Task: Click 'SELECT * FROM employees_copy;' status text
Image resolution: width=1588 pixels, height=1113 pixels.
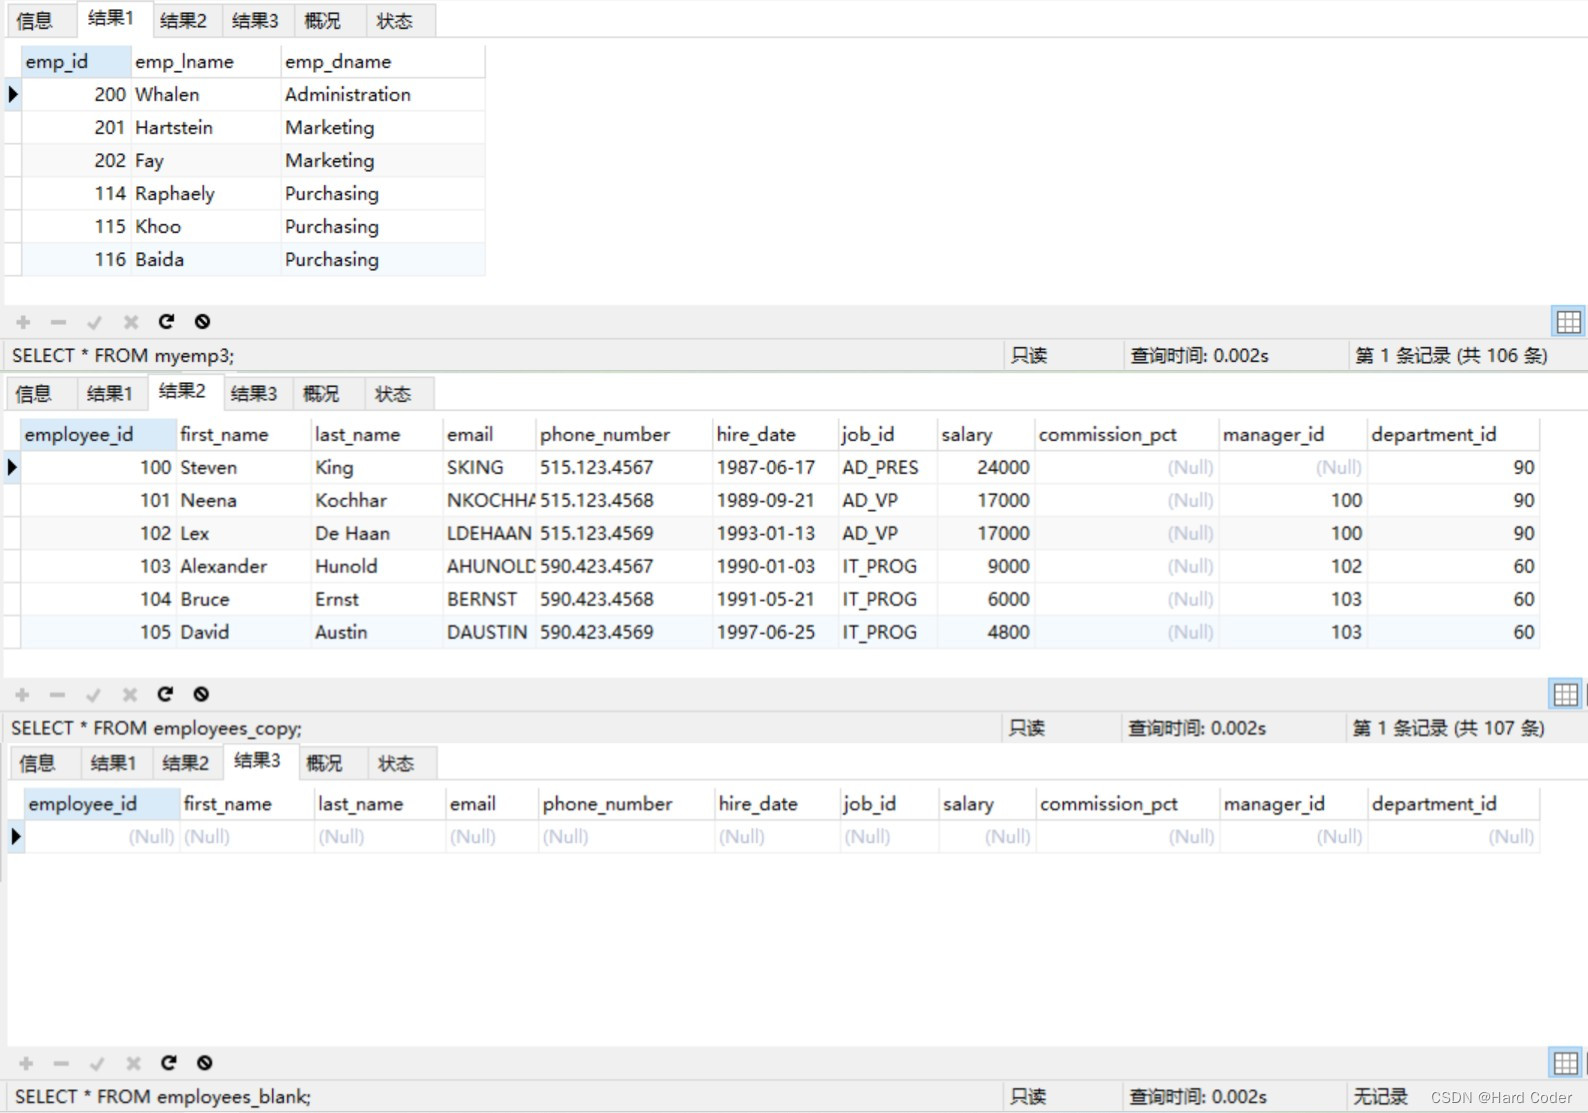Action: click(x=156, y=729)
